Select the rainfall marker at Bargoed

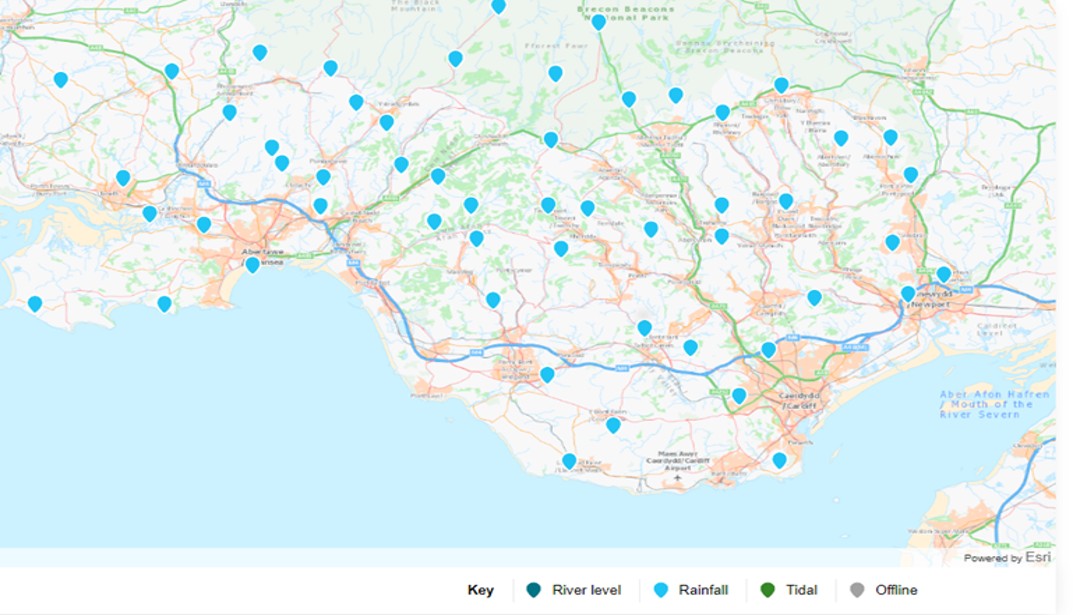(x=786, y=201)
